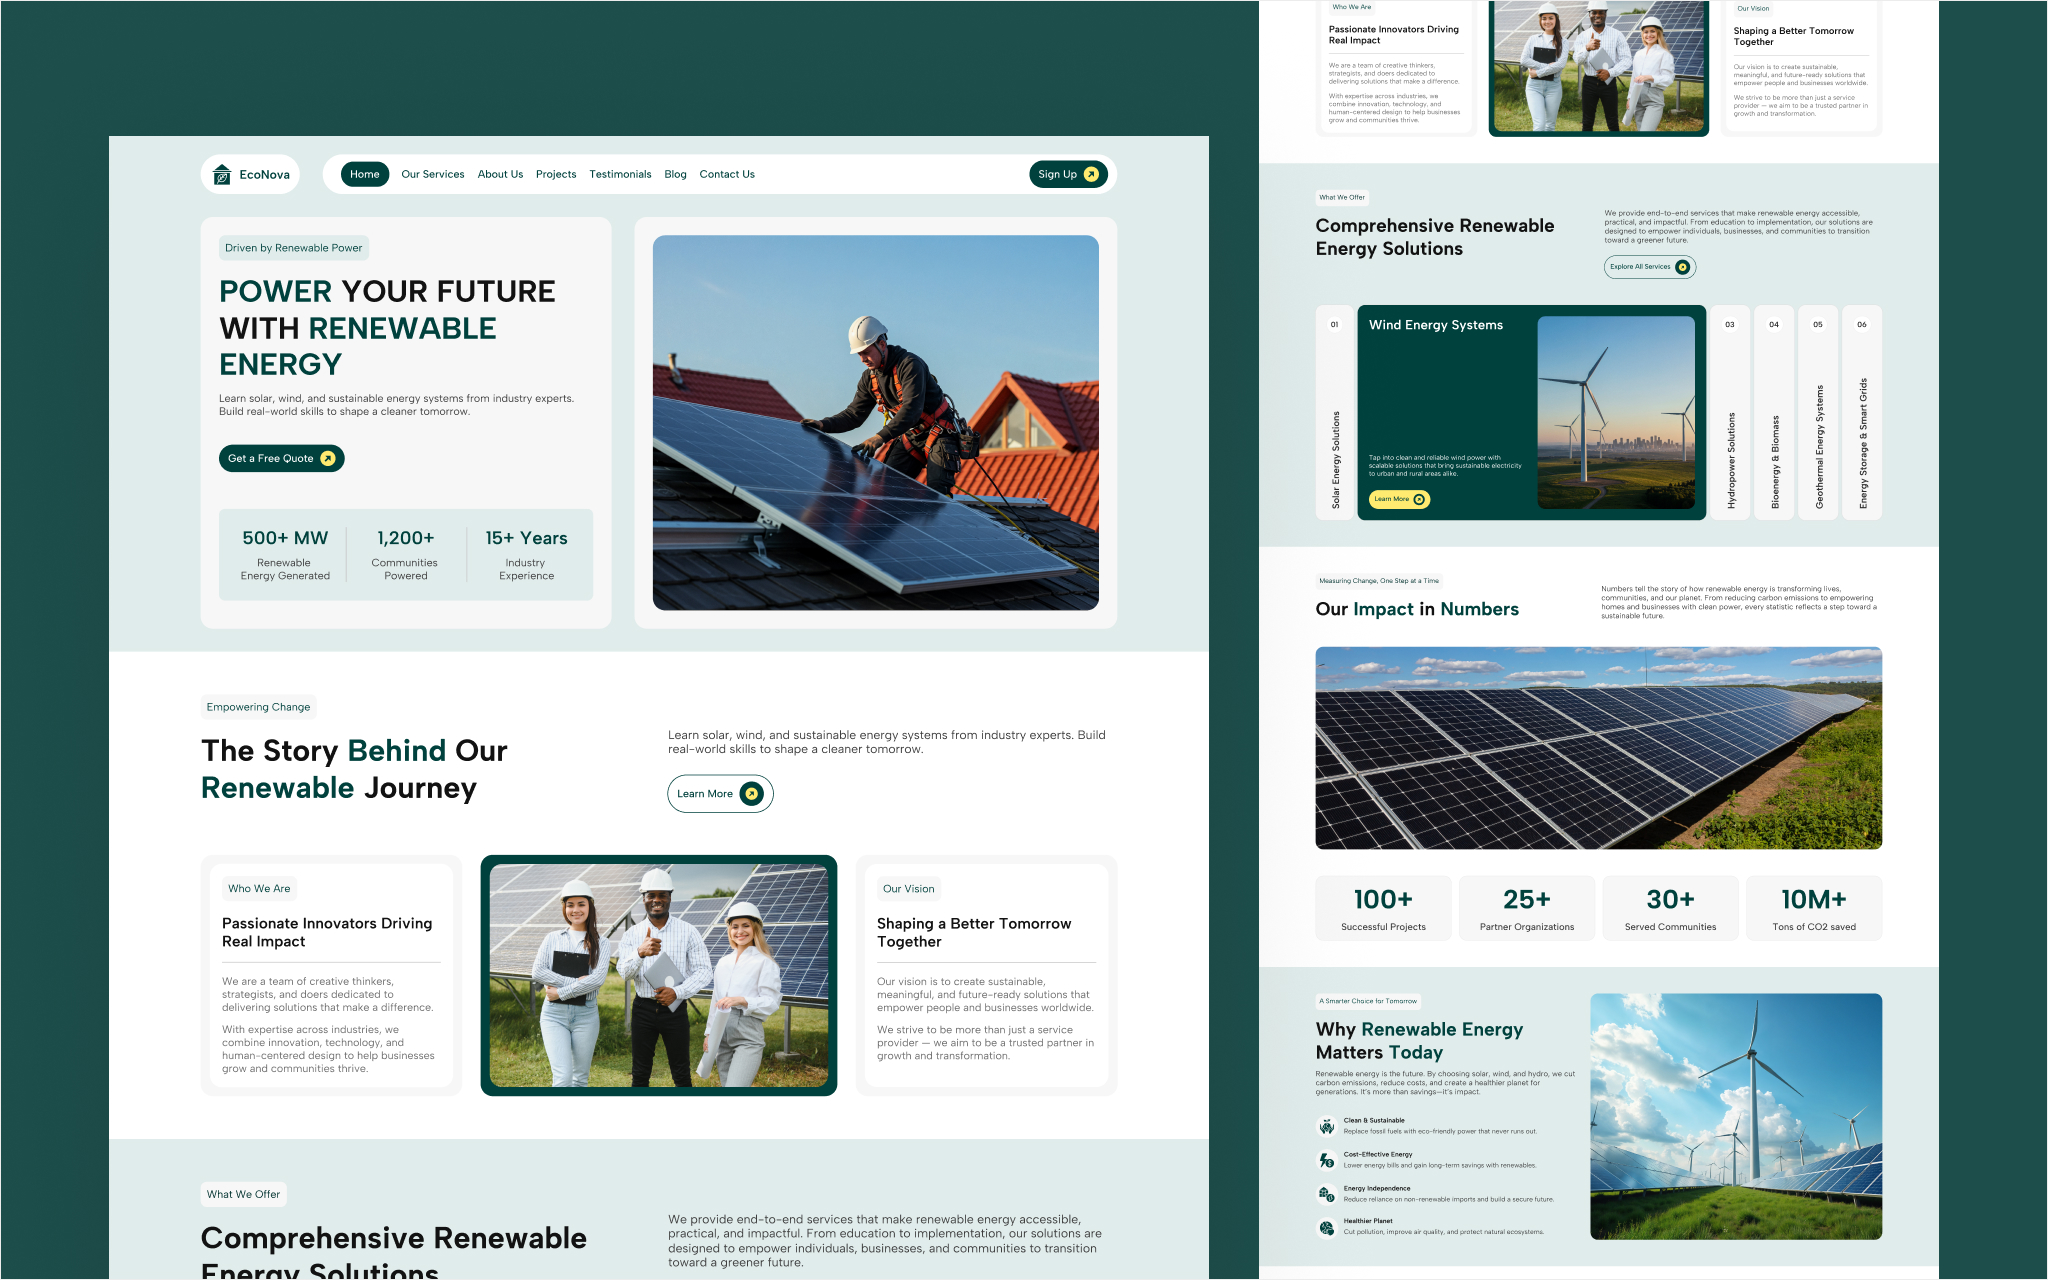Screen dimensions: 2048x1280
Task: Select the Home nav pill
Action: point(365,174)
